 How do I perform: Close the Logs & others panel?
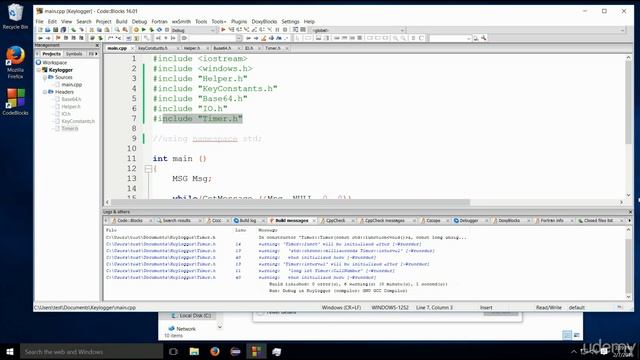tap(630, 212)
